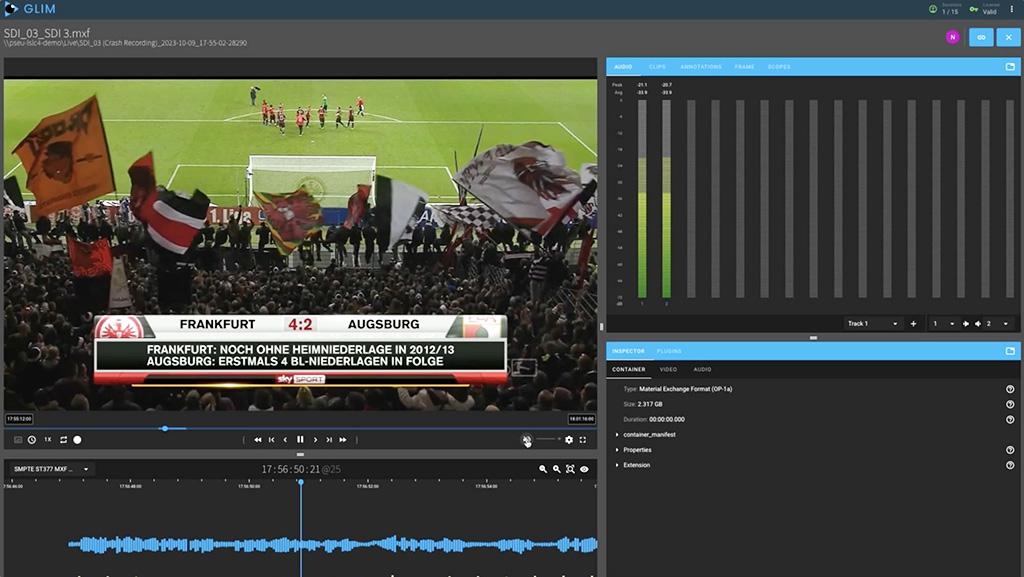Mute the player volume
Viewport: 1024px width, 577px height.
pyautogui.click(x=526, y=440)
